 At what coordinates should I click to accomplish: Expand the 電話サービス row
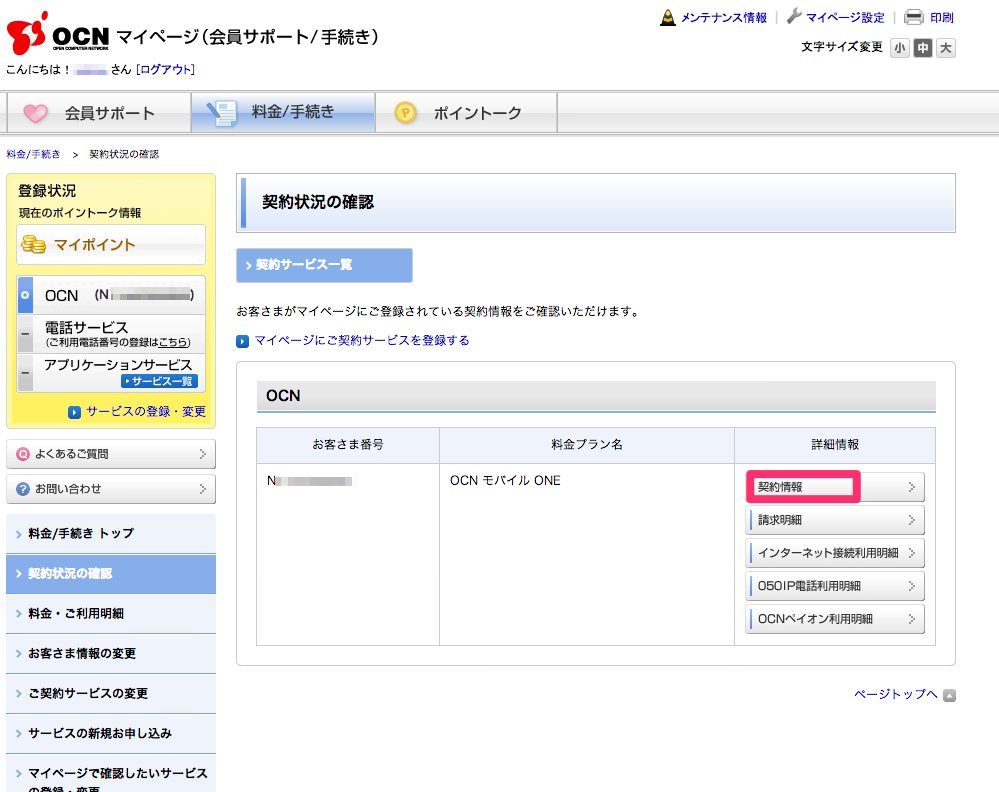click(25, 334)
